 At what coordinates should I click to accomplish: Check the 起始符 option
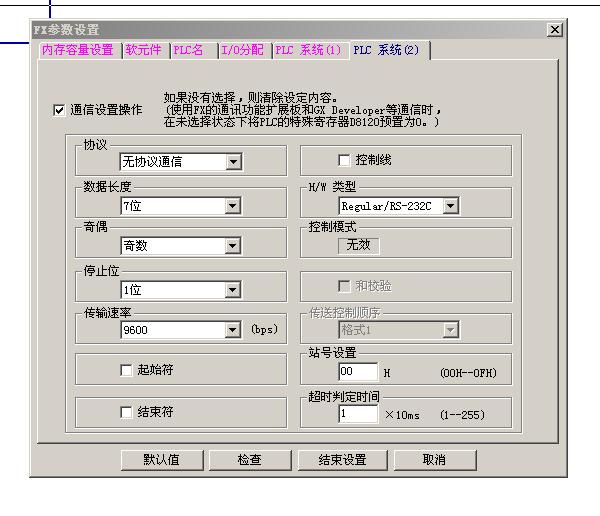(x=126, y=370)
